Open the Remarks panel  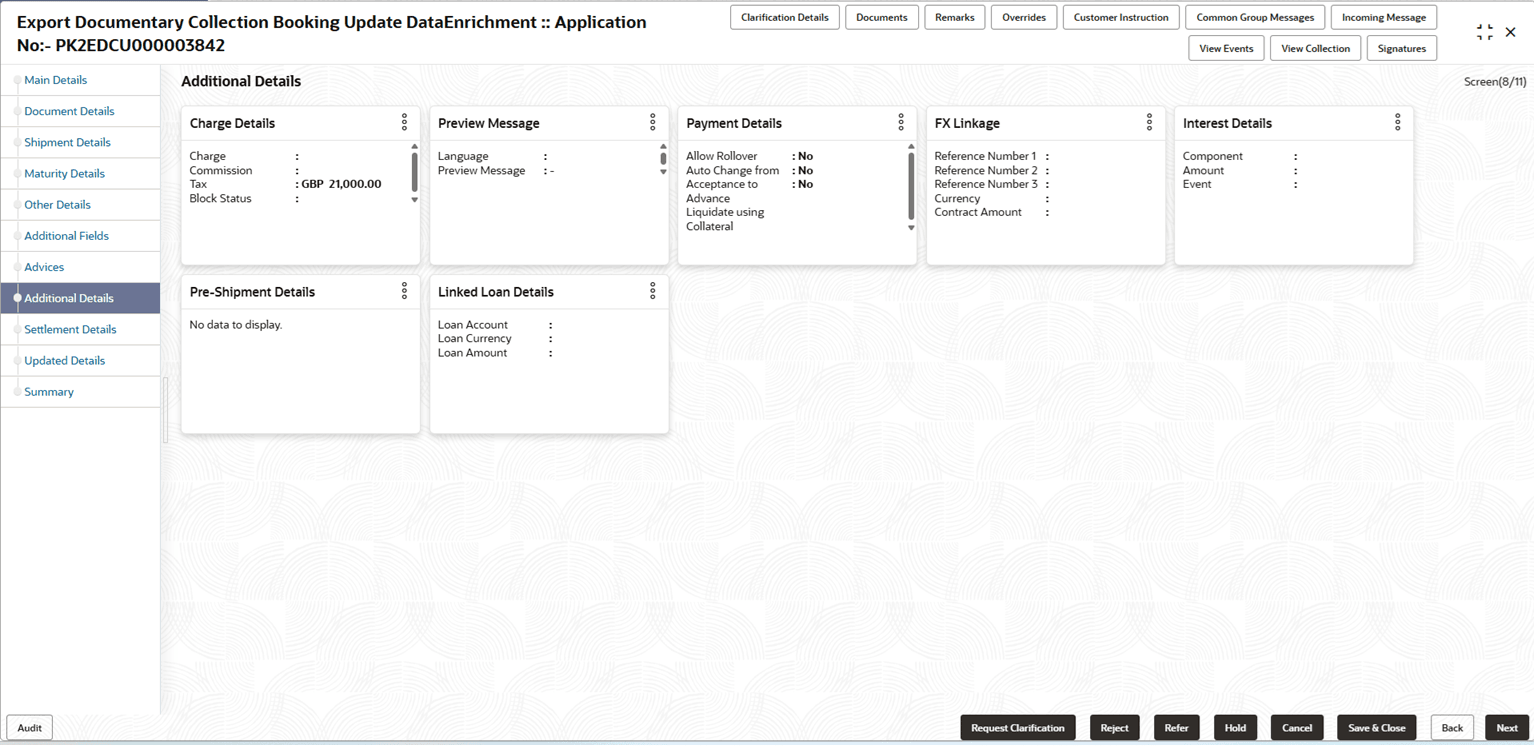[953, 17]
